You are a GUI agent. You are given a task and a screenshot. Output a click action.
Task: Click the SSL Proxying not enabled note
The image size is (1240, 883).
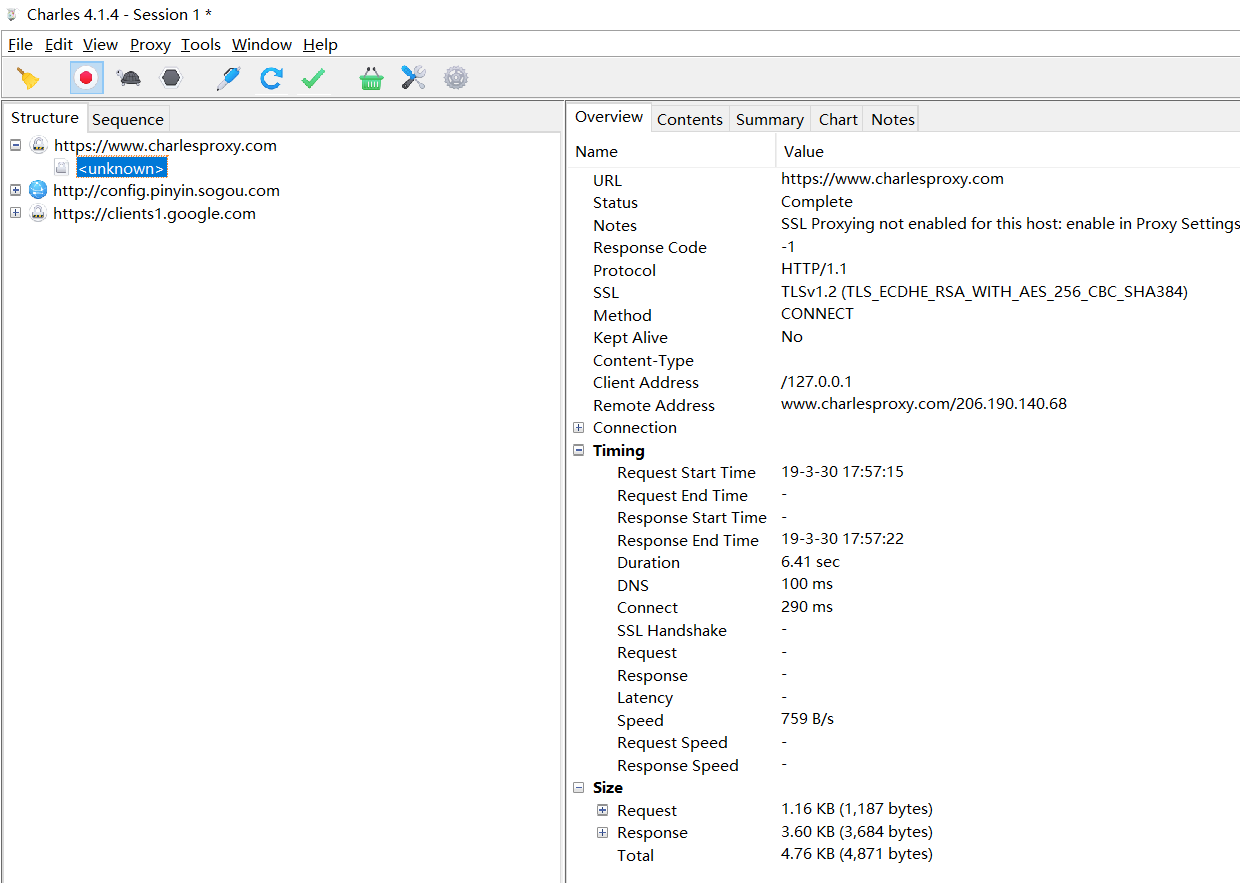[1010, 224]
